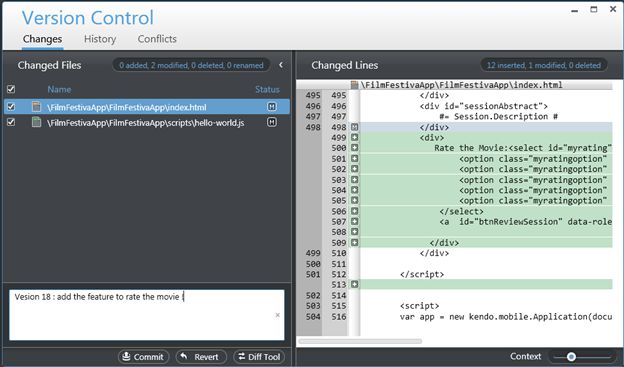This screenshot has width=624, height=367.
Task: Click the inserted marker on line 503
Action: [x=355, y=180]
